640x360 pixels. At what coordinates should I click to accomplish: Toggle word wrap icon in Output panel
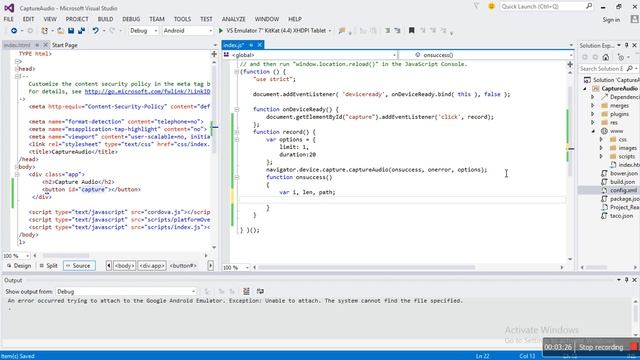point(260,291)
